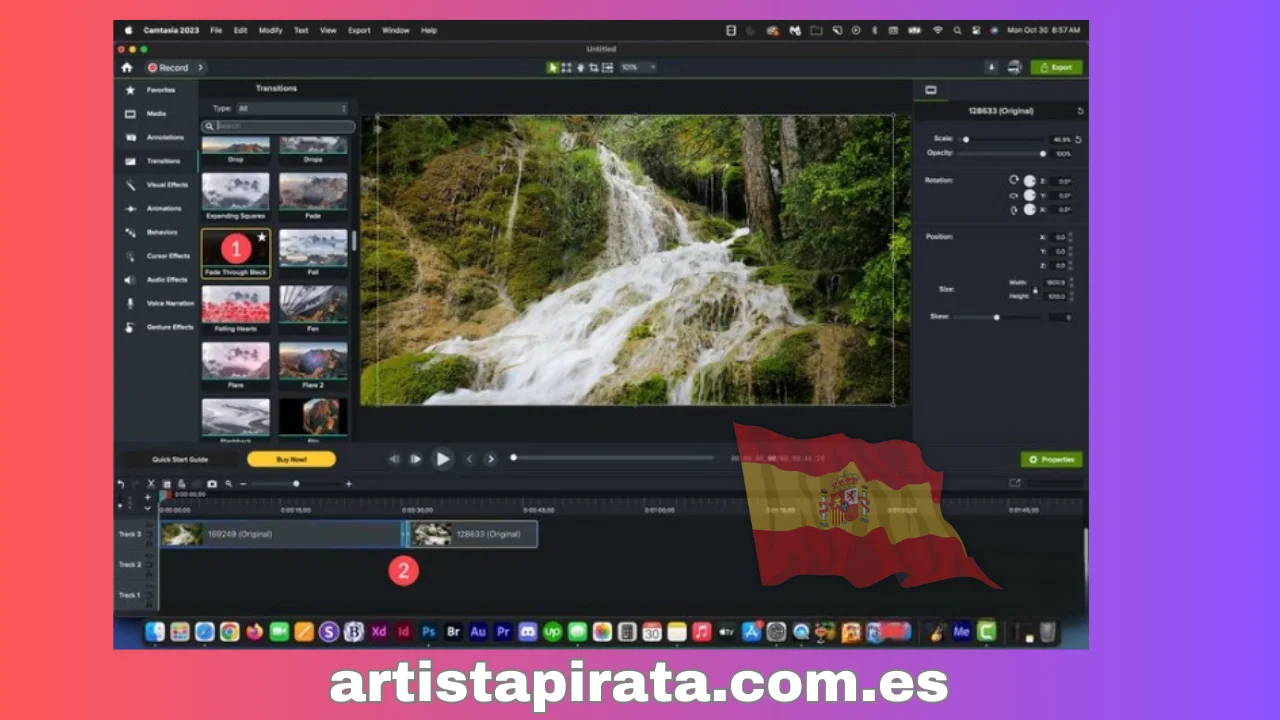Open Animations in the tools sidebar
This screenshot has width=1280, height=720.
click(158, 209)
